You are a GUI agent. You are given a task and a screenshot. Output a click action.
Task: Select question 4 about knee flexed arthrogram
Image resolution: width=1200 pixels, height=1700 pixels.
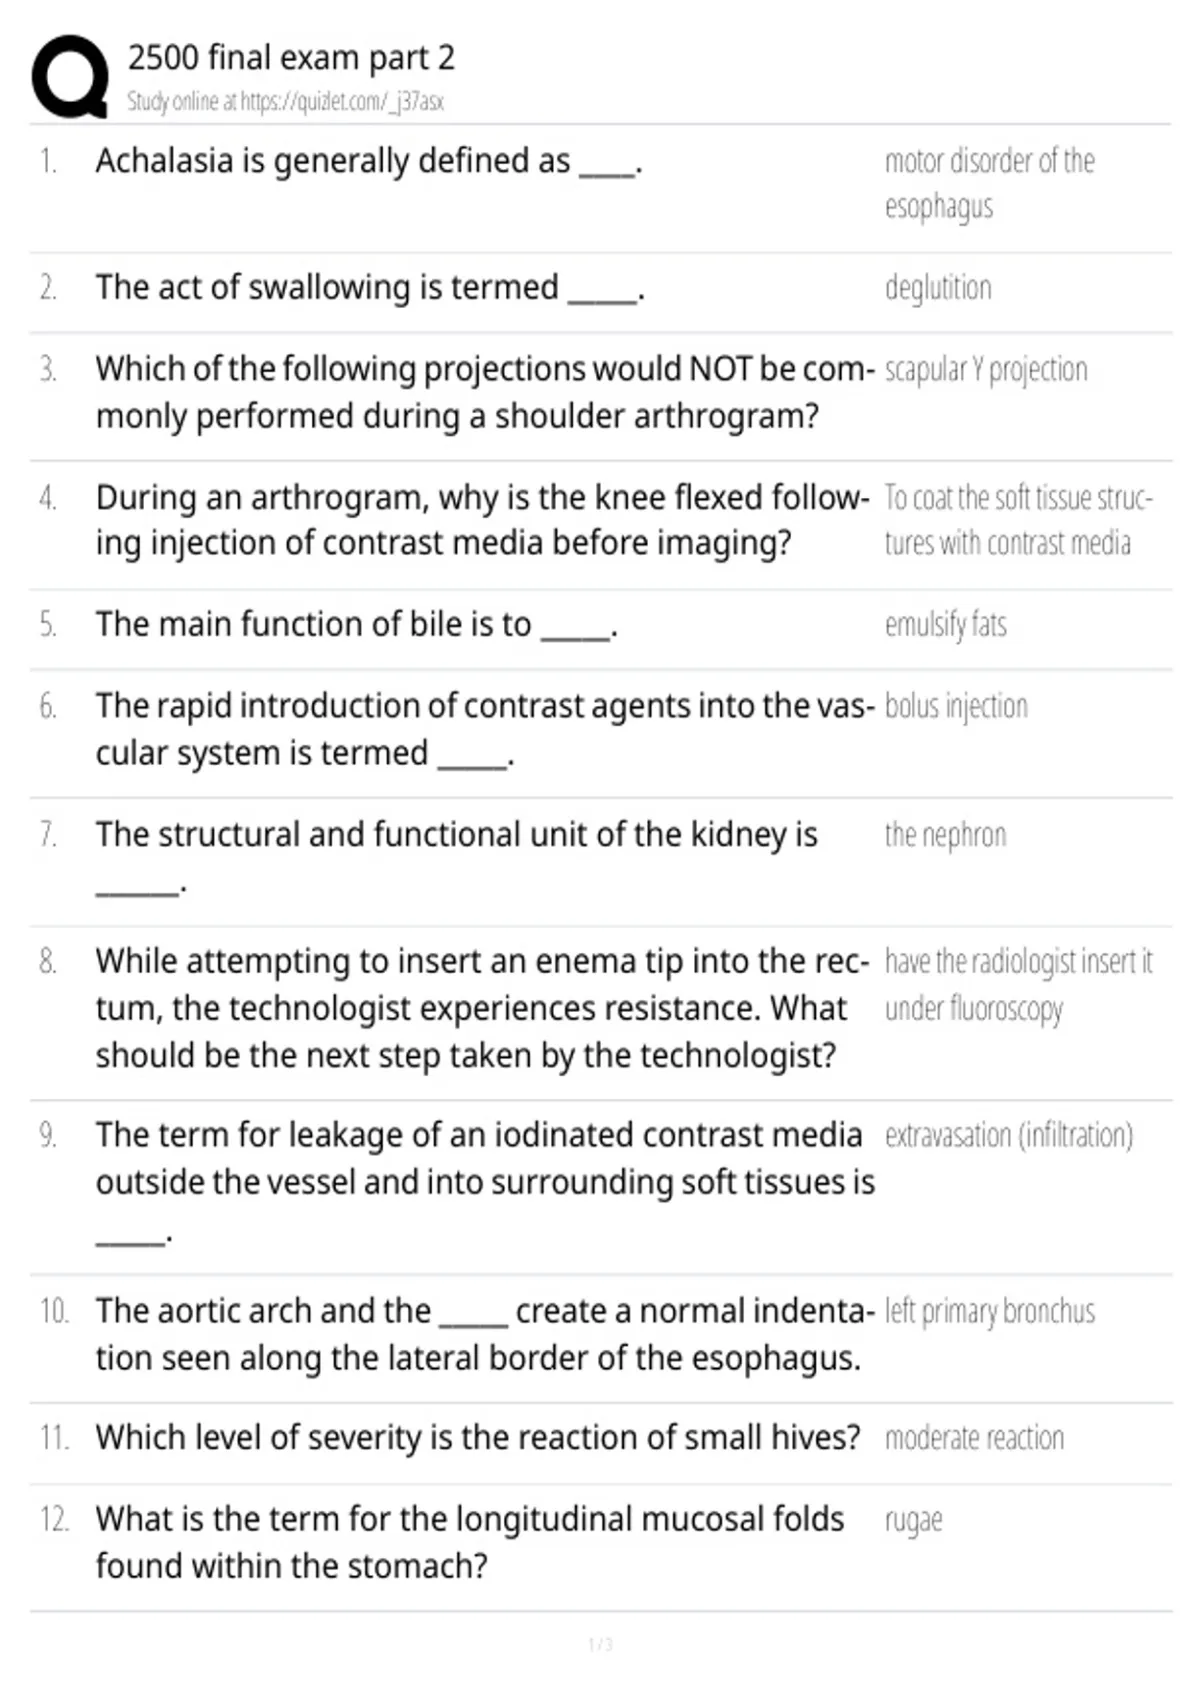(483, 520)
